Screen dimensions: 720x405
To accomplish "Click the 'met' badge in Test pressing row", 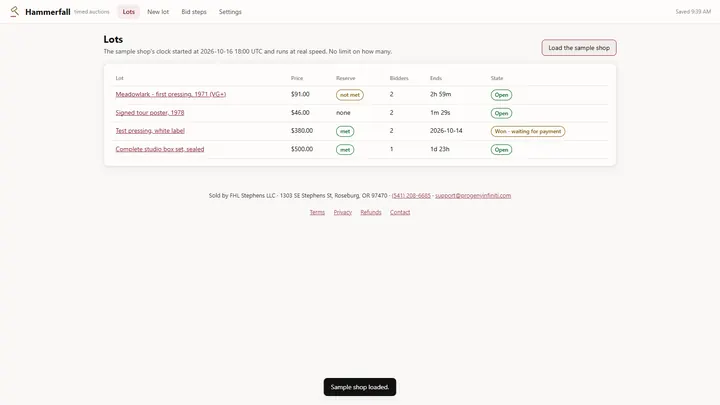I will tap(345, 131).
